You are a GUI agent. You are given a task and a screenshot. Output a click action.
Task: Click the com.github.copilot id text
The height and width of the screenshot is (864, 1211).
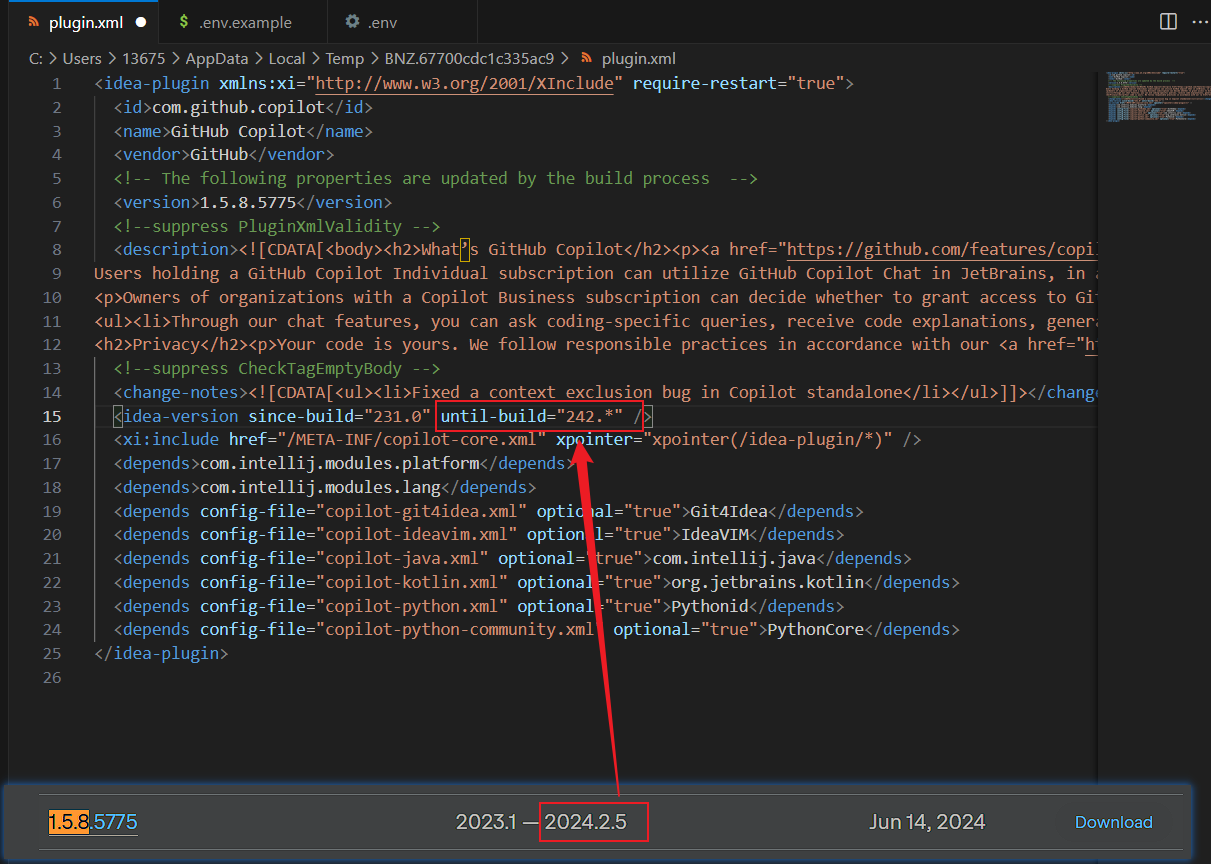coord(238,107)
